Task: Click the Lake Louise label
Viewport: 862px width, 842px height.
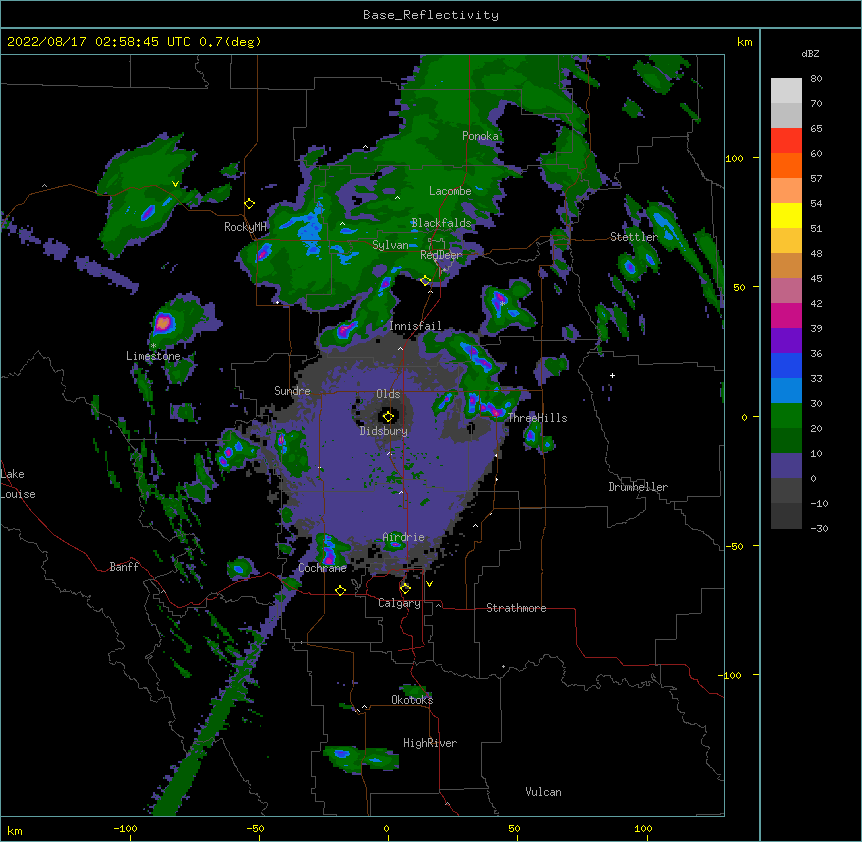Action: point(16,484)
